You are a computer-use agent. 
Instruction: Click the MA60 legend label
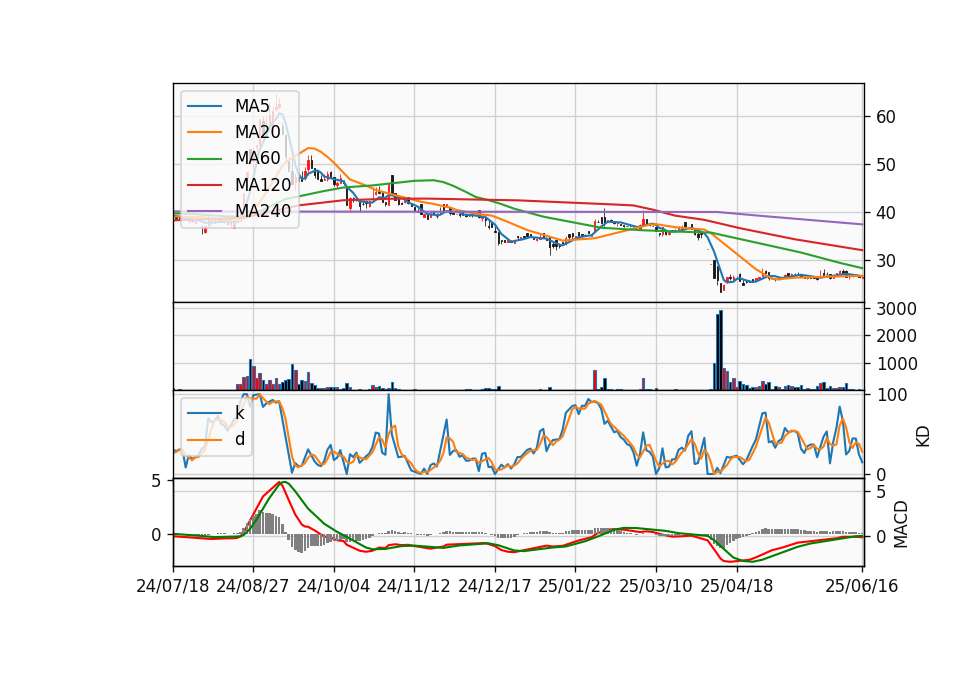pyautogui.click(x=257, y=158)
